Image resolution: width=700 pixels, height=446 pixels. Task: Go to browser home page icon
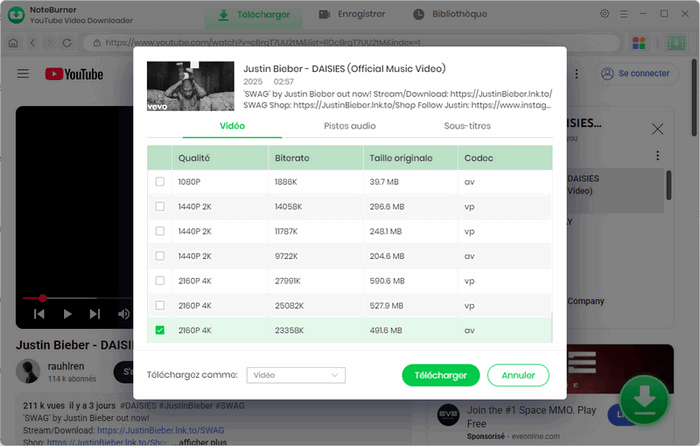pyautogui.click(x=13, y=43)
